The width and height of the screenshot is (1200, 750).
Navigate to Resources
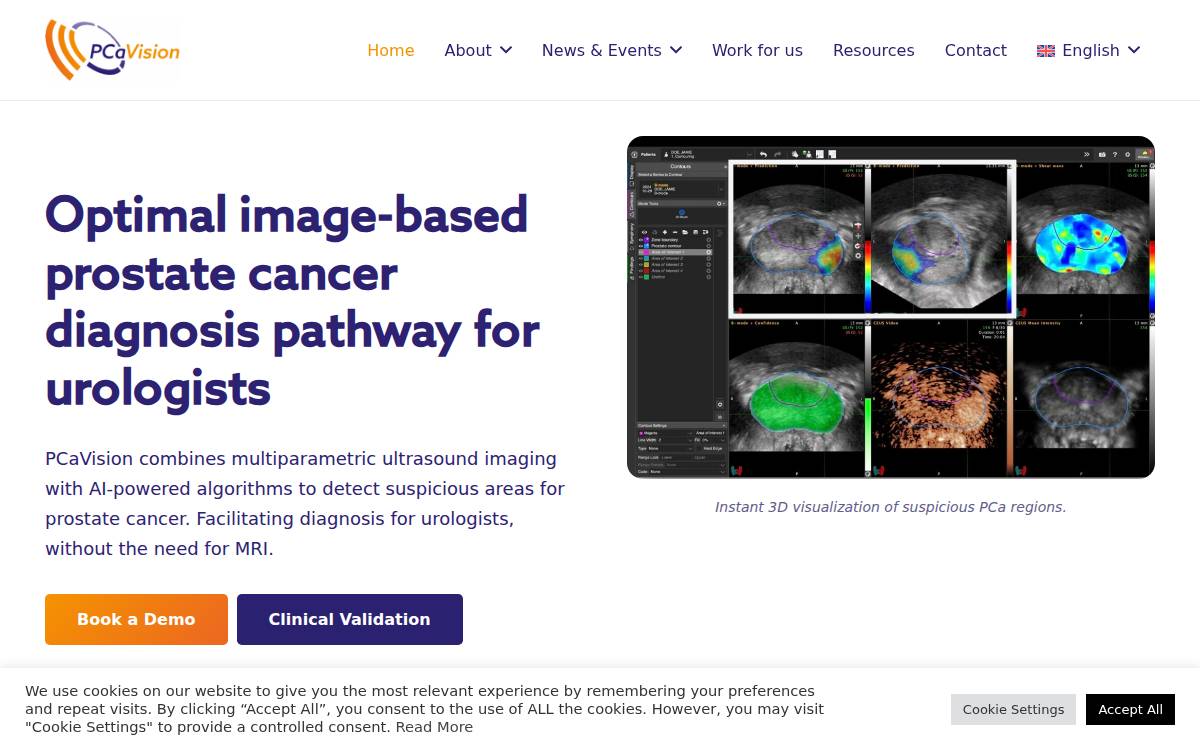tap(874, 50)
